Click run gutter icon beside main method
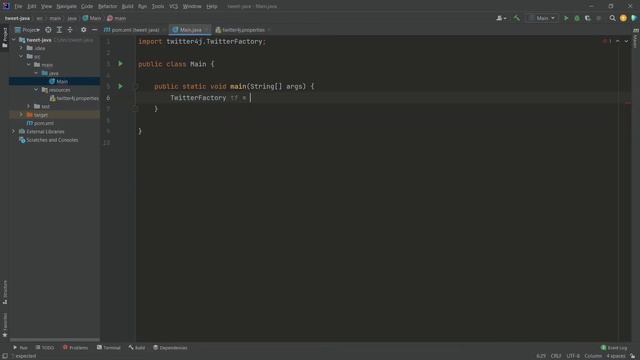Image resolution: width=640 pixels, height=360 pixels. [120, 87]
